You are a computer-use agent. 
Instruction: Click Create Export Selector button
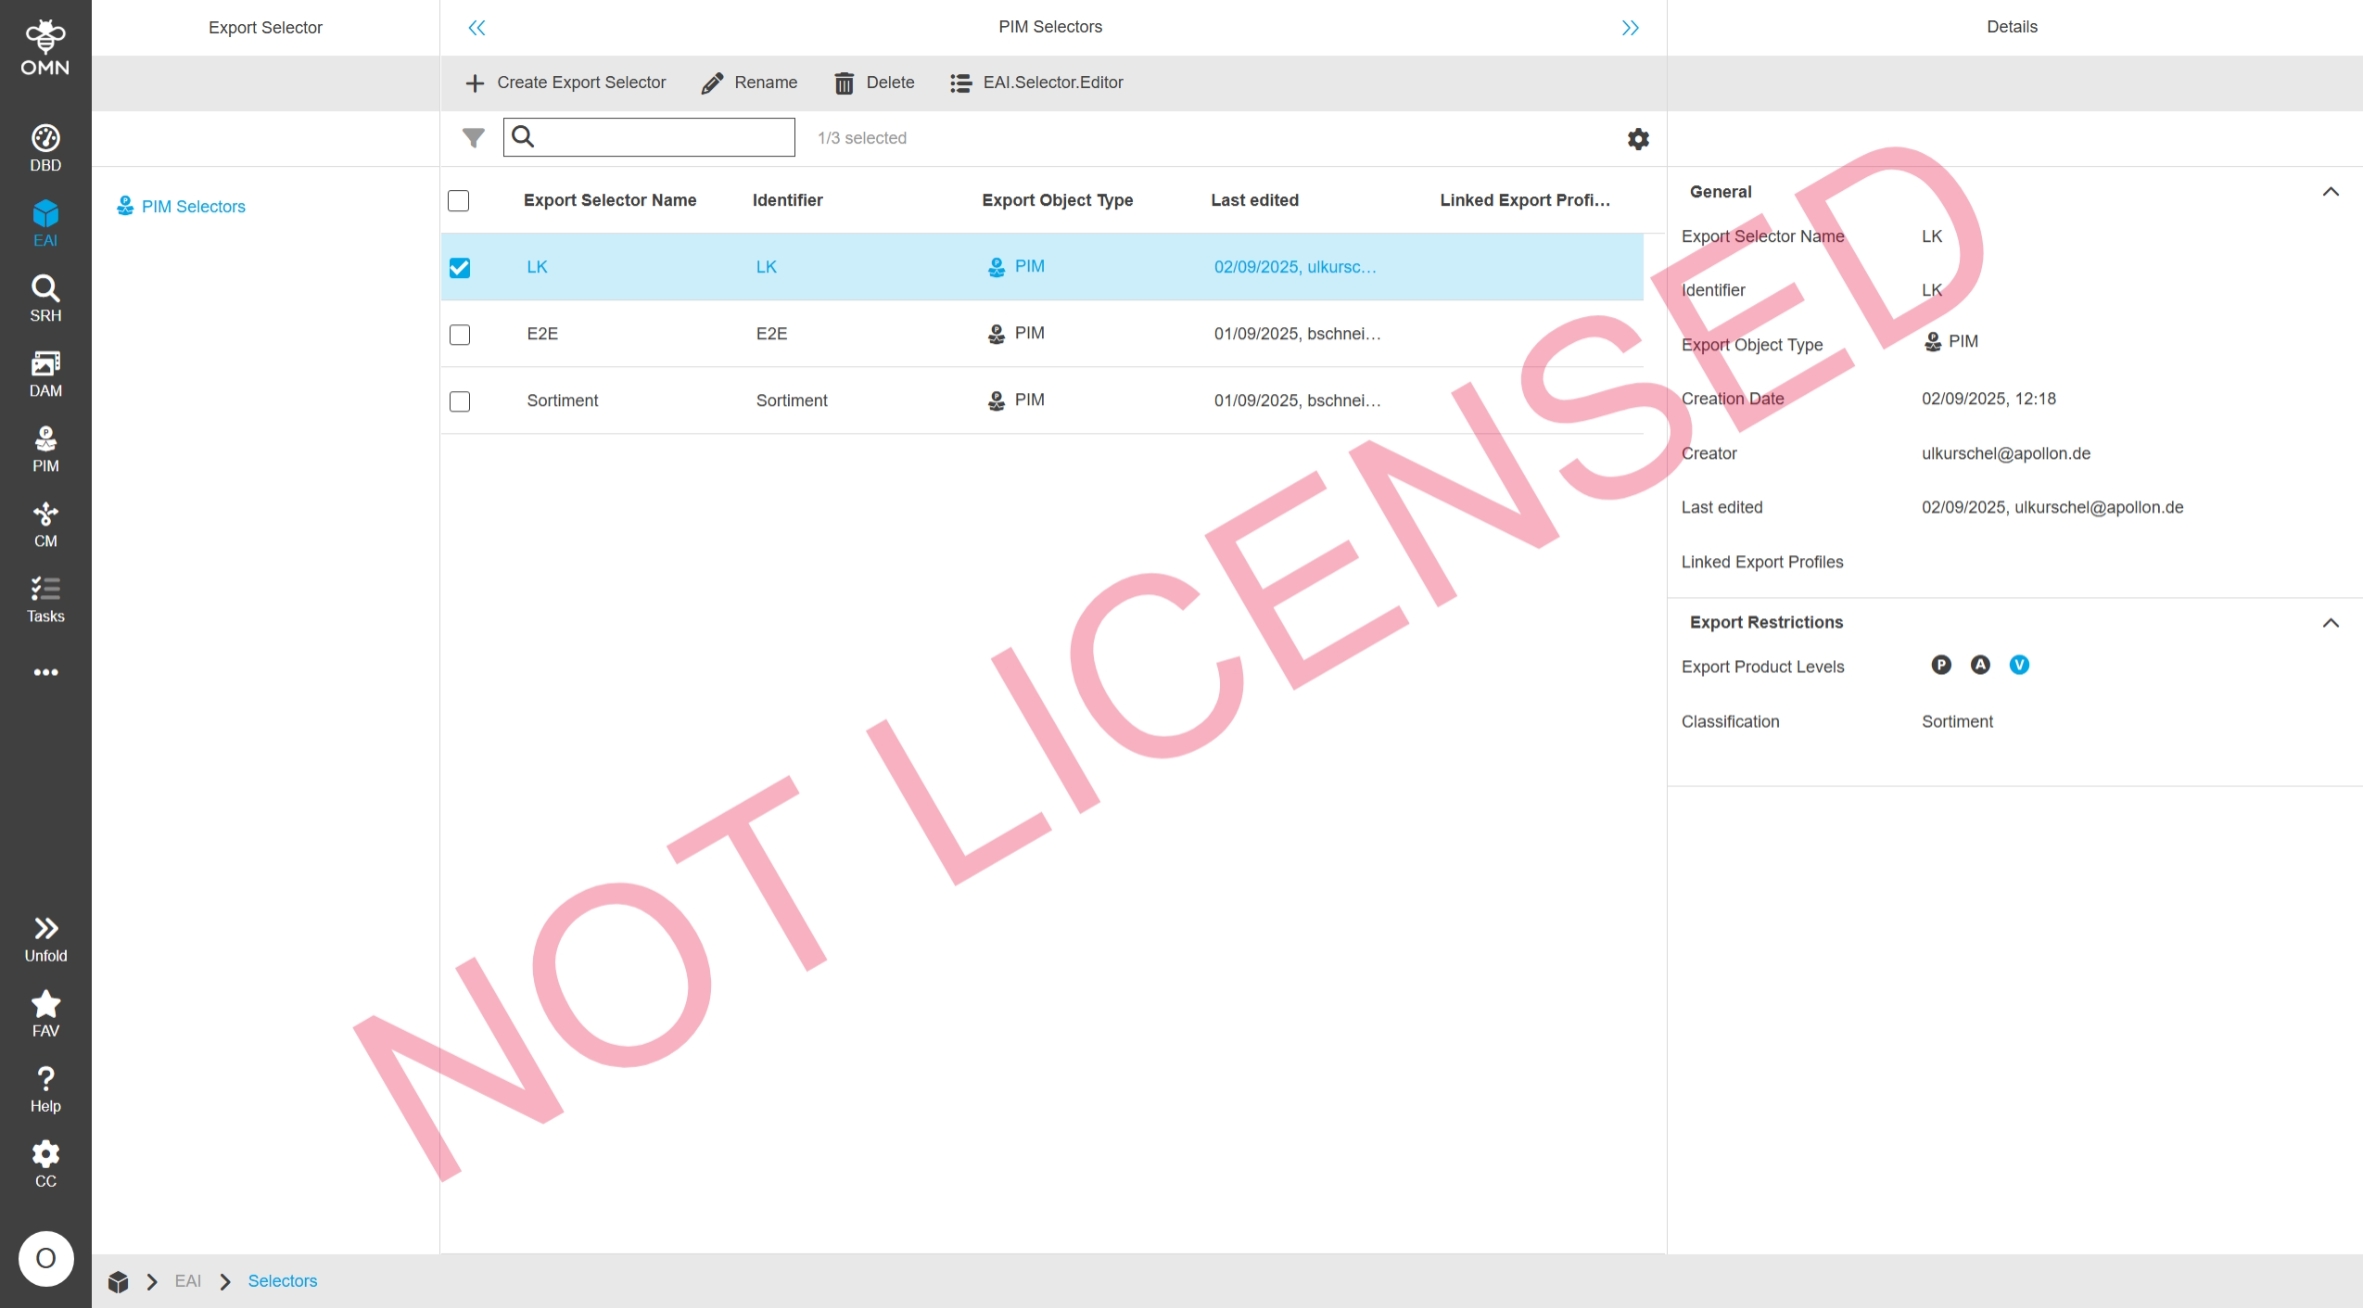(x=565, y=83)
